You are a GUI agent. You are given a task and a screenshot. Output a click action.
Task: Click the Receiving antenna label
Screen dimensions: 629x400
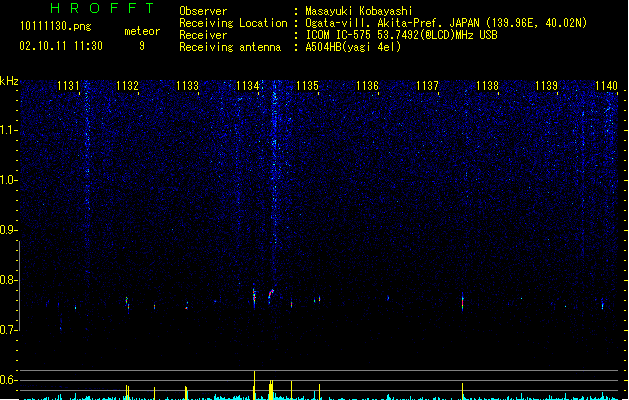point(230,47)
